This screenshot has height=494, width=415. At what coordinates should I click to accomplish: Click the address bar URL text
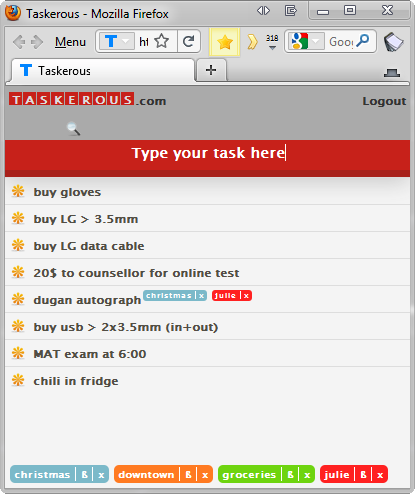pos(144,42)
